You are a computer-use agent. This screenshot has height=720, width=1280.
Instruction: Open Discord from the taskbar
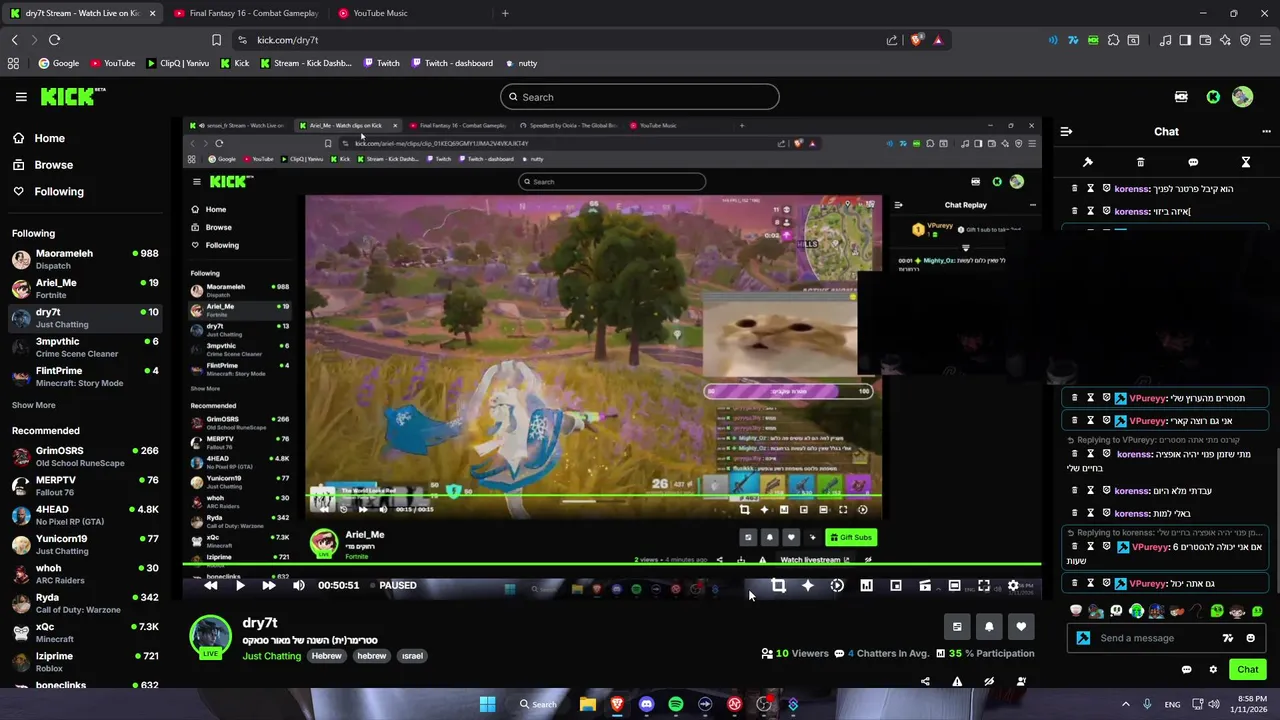(646, 704)
